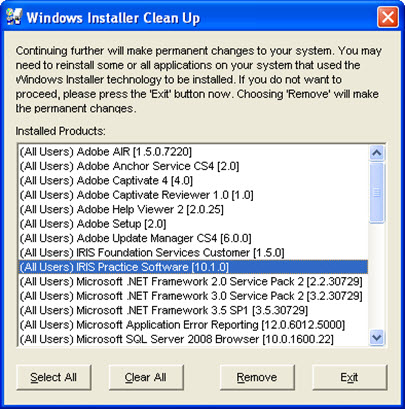Click the list scroll down arrow
This screenshot has width=405, height=409.
point(377,337)
